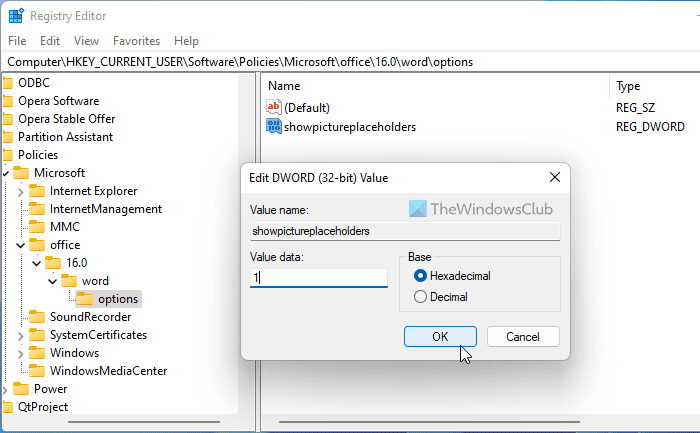Cancel the Edit DWORD dialog

pos(523,337)
